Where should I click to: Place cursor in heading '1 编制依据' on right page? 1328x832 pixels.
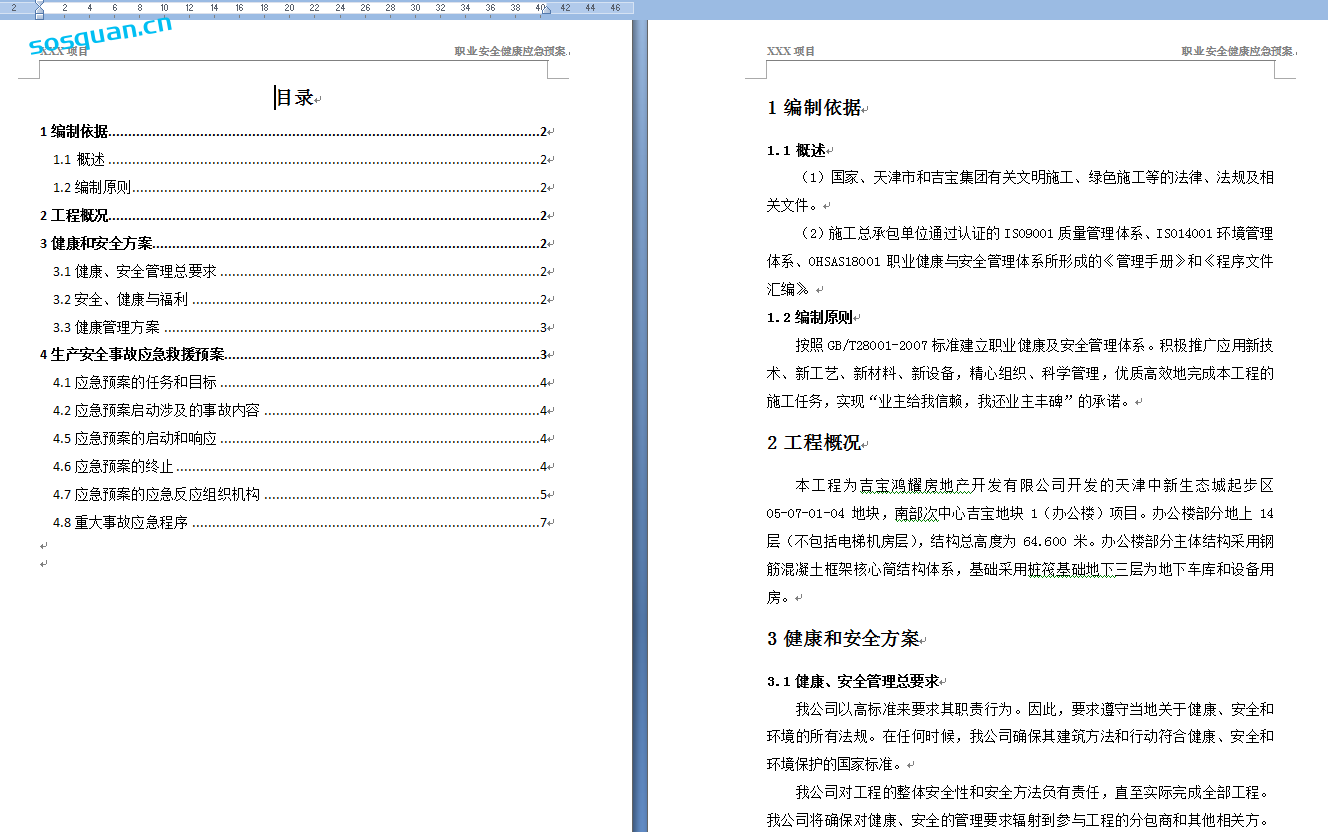tap(814, 108)
